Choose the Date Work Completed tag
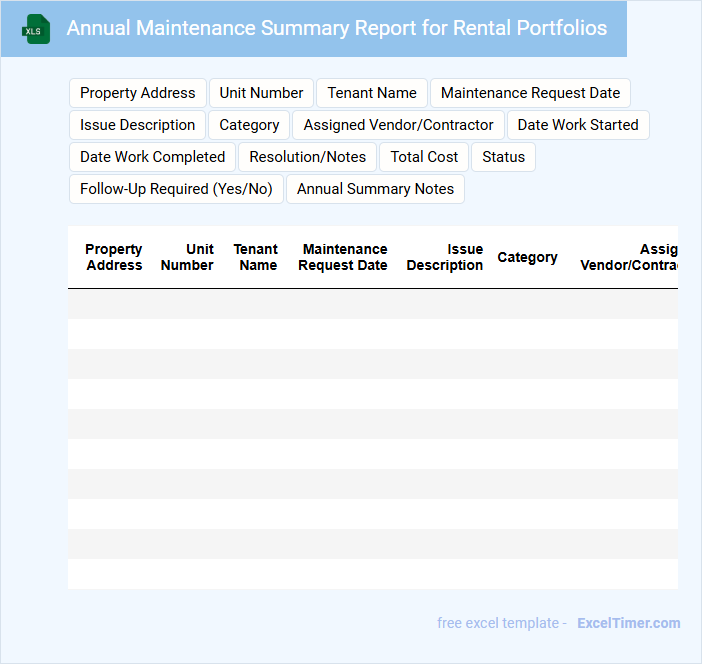Viewport: 702px width, 664px height. click(153, 157)
